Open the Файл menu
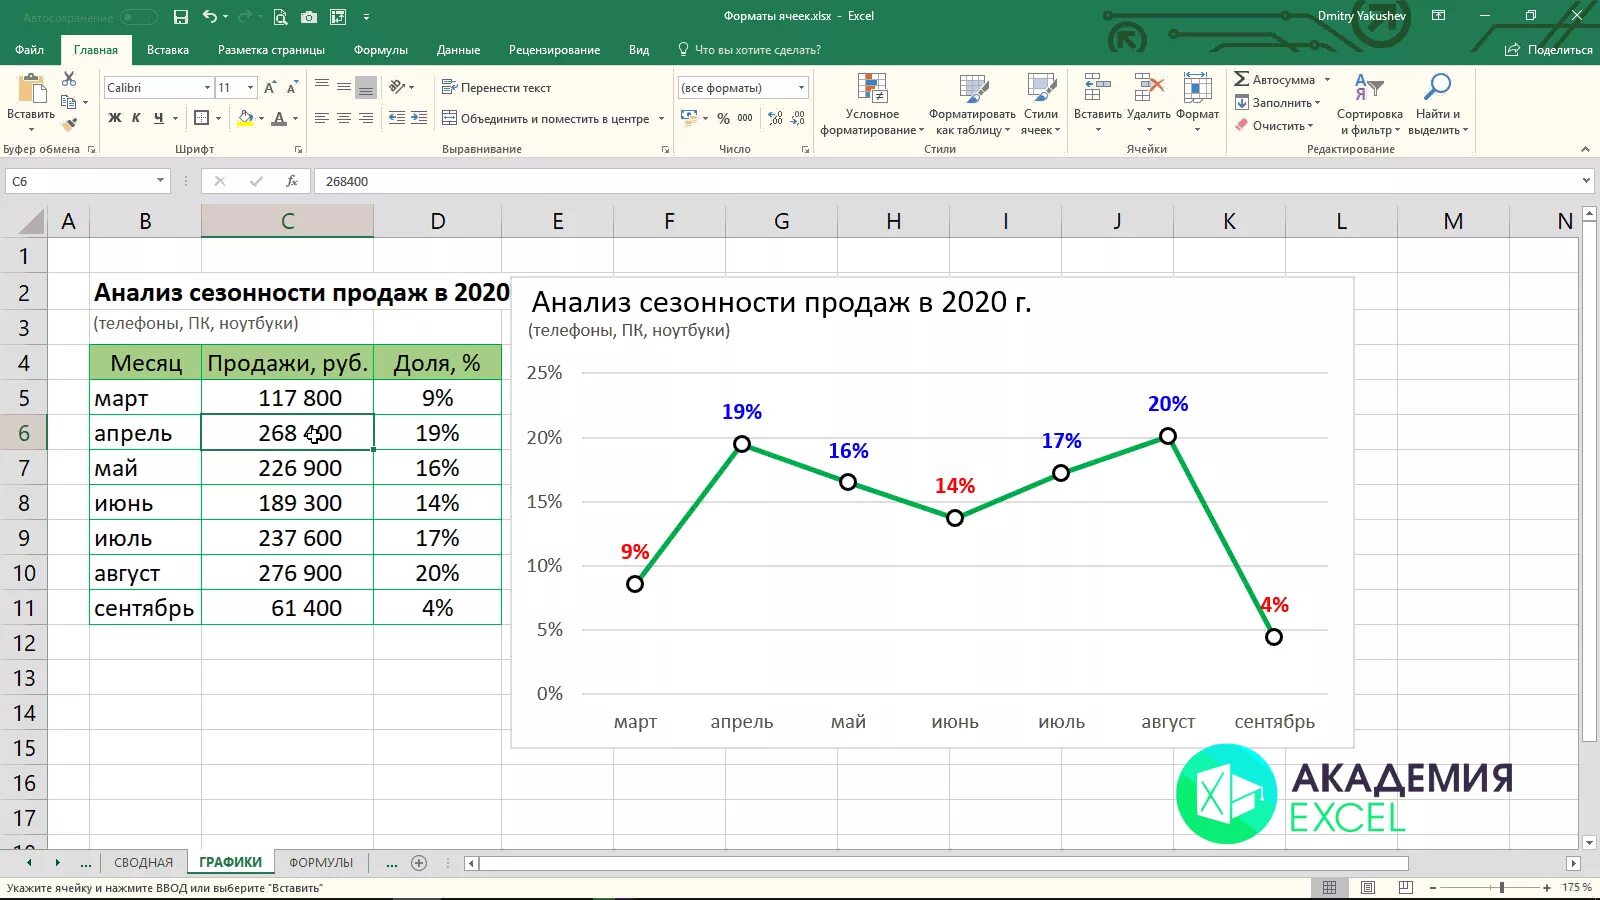Image resolution: width=1600 pixels, height=900 pixels. coord(29,50)
